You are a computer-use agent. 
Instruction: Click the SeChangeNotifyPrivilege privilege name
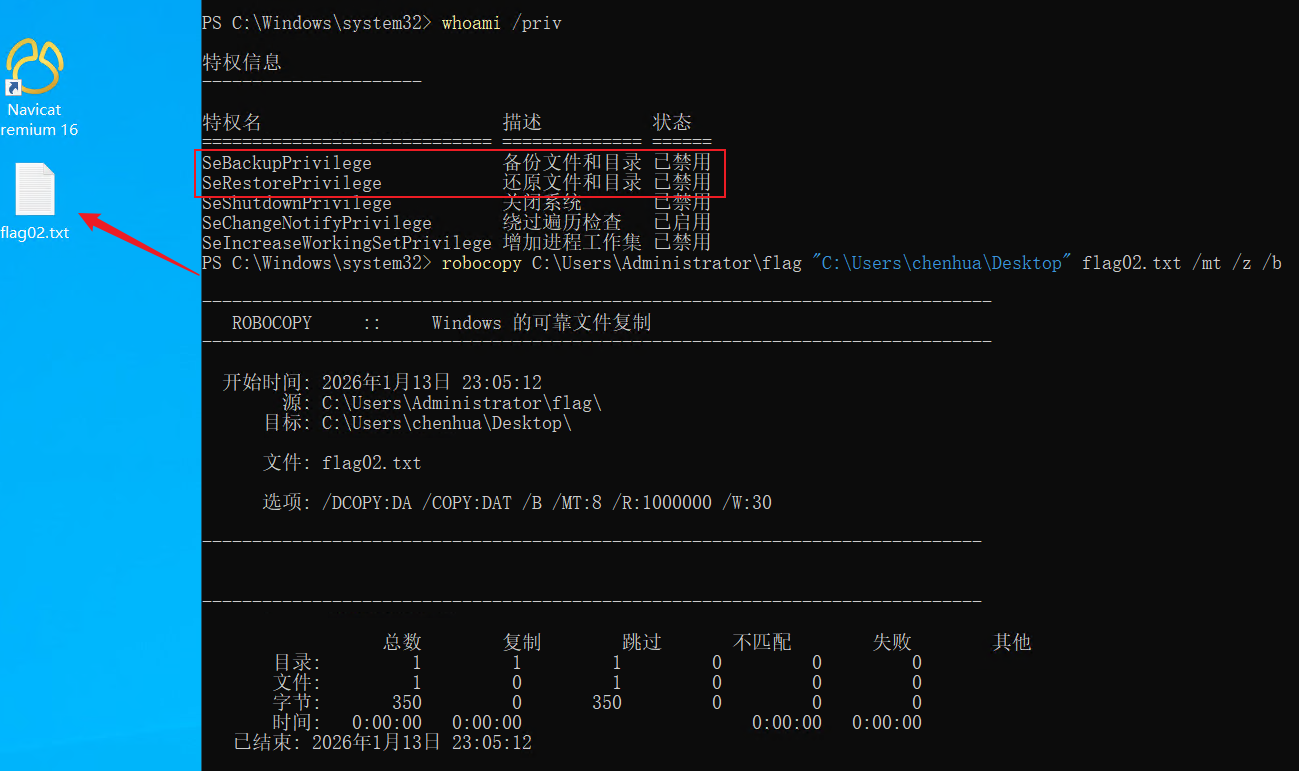(x=317, y=223)
